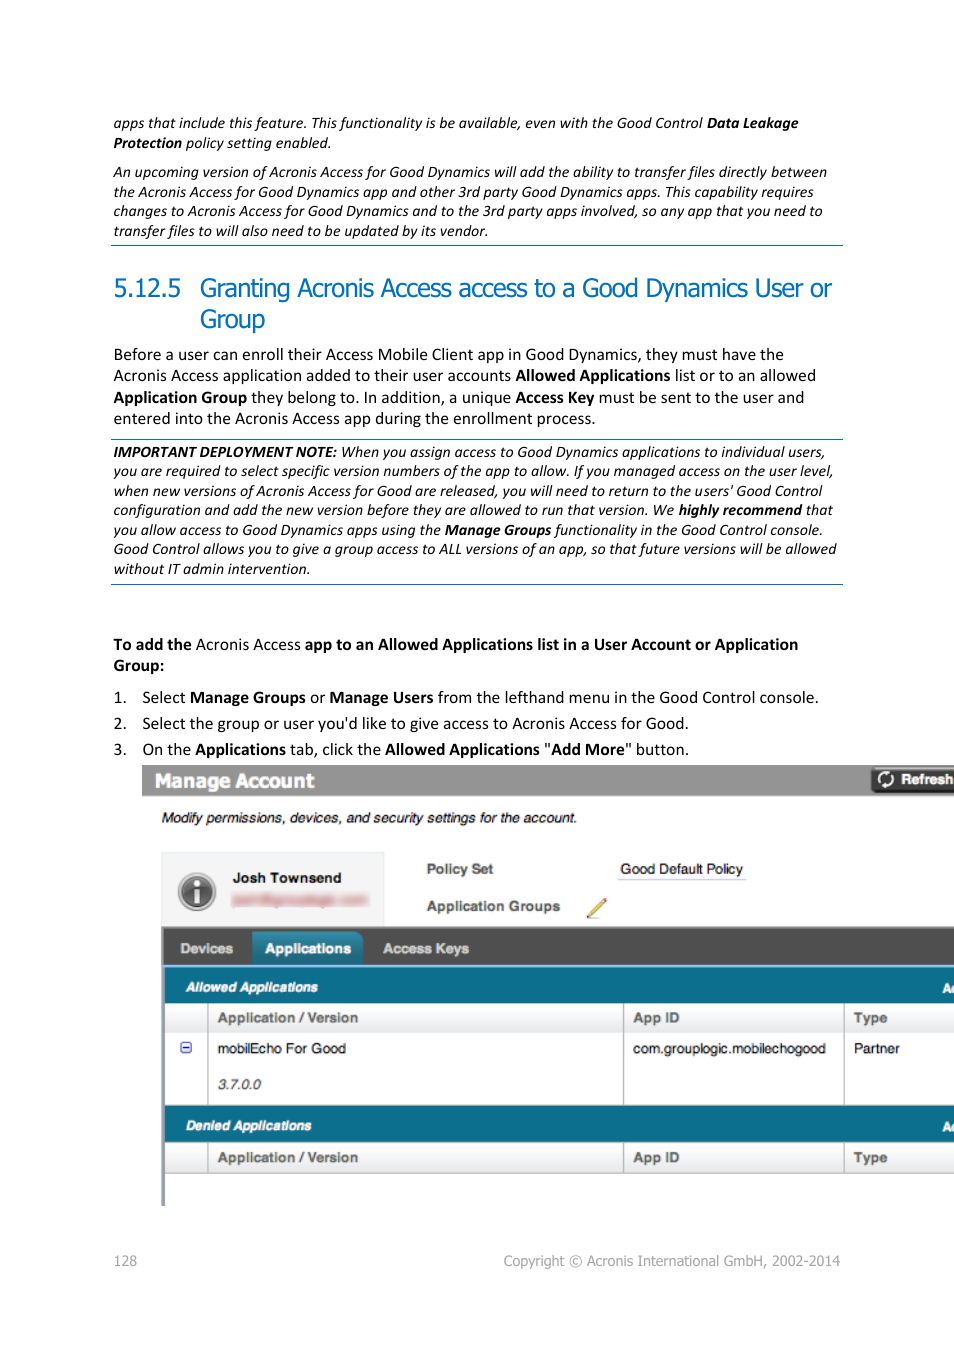Click the Policy Set label
The width and height of the screenshot is (954, 1349).
click(x=460, y=869)
